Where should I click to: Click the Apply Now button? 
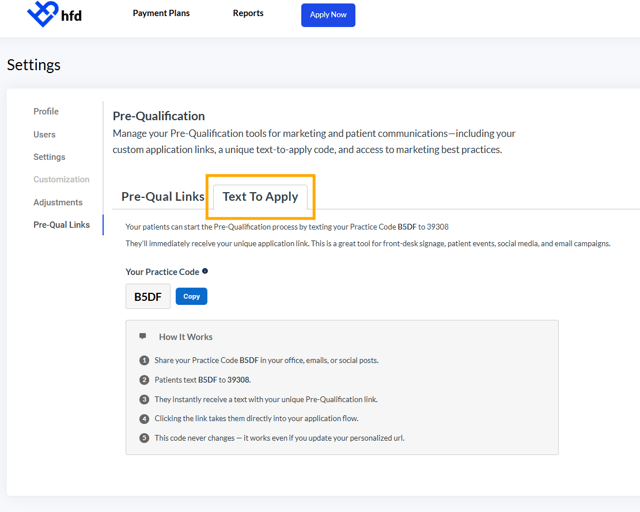pos(328,15)
